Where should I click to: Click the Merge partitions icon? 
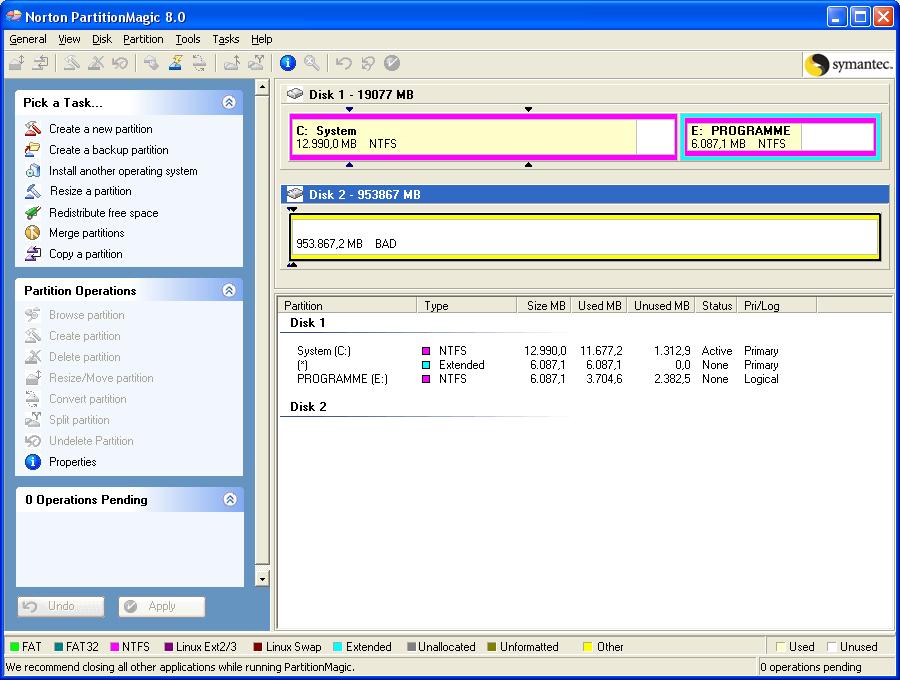[x=33, y=233]
